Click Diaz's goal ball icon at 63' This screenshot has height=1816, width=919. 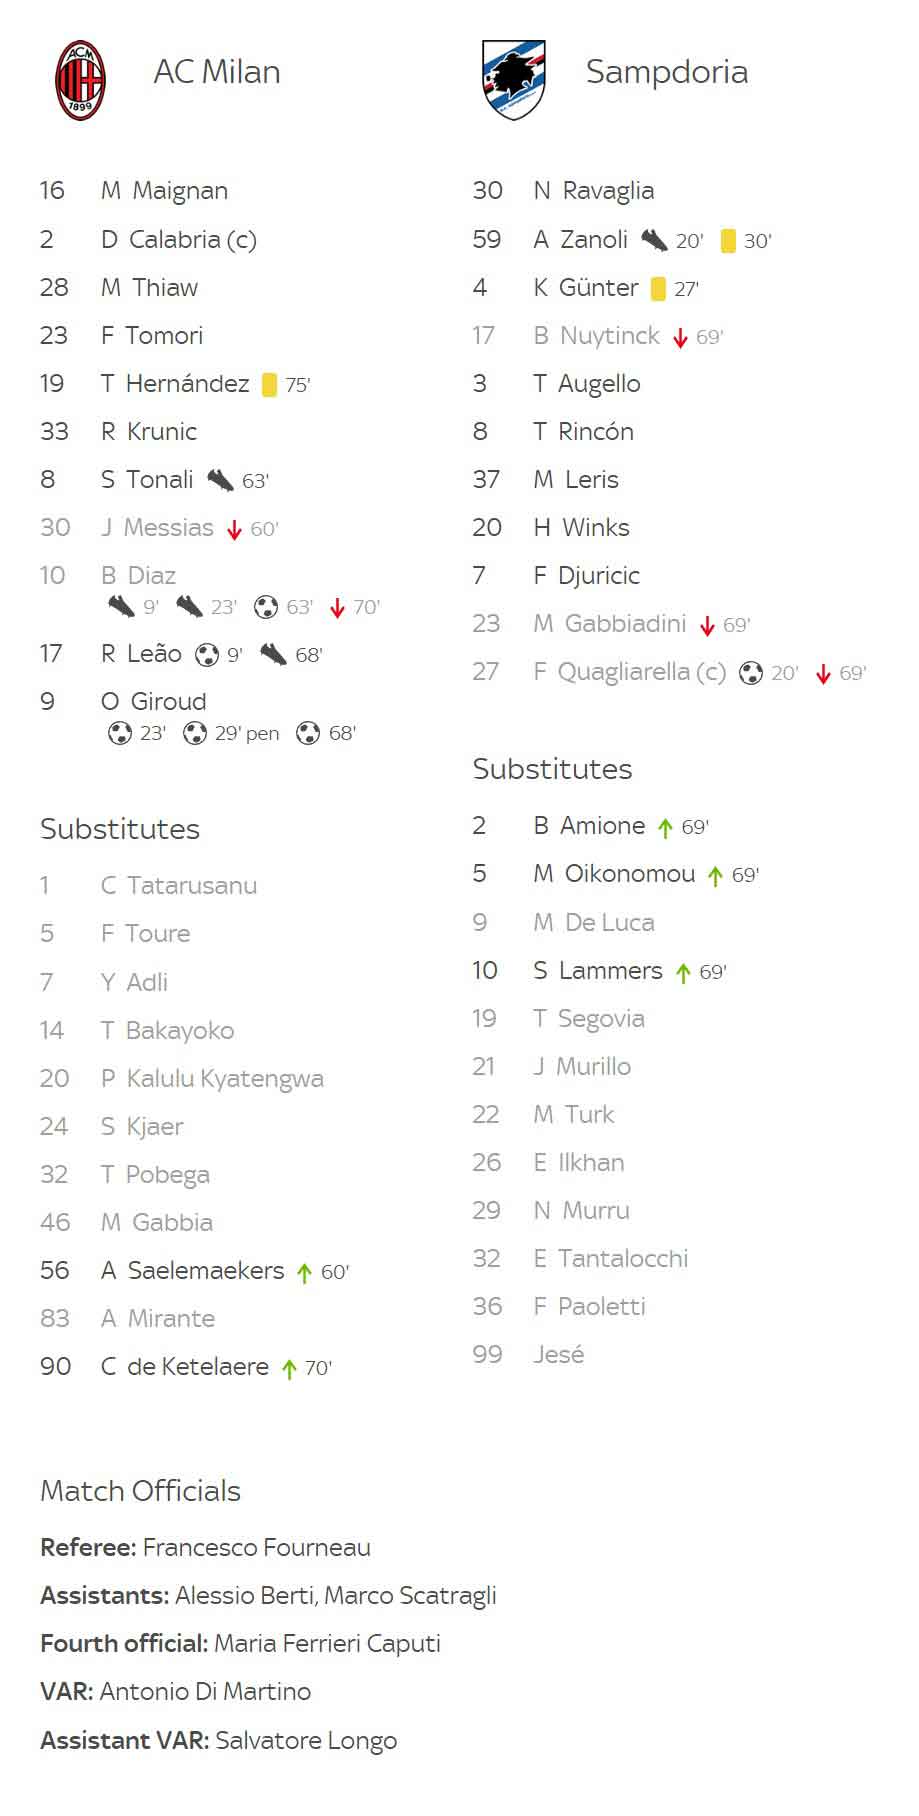266,607
